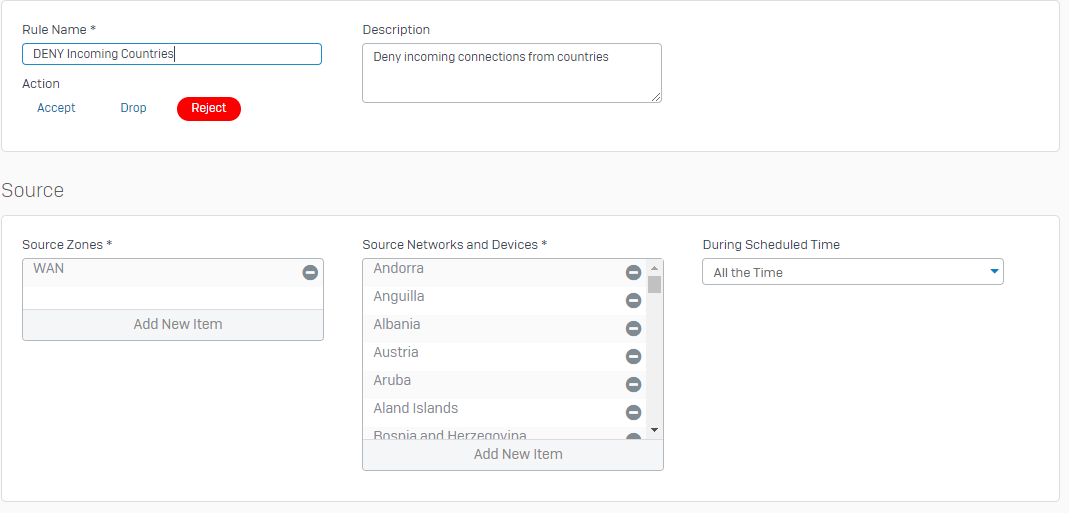Click the countries list scroll-down arrow
1069x513 pixels.
[x=654, y=430]
